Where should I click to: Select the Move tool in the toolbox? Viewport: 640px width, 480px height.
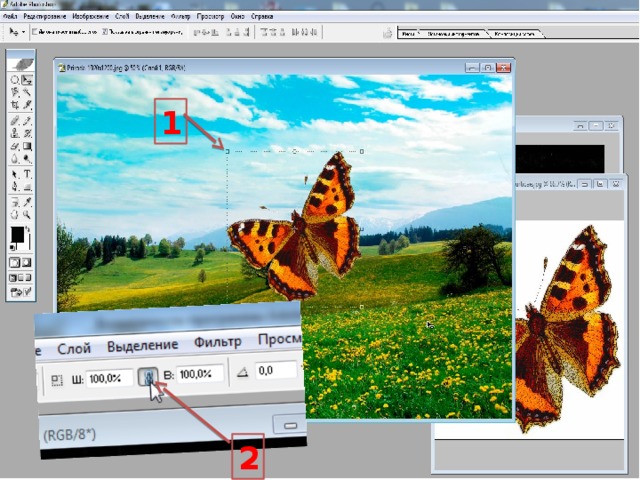click(x=28, y=79)
